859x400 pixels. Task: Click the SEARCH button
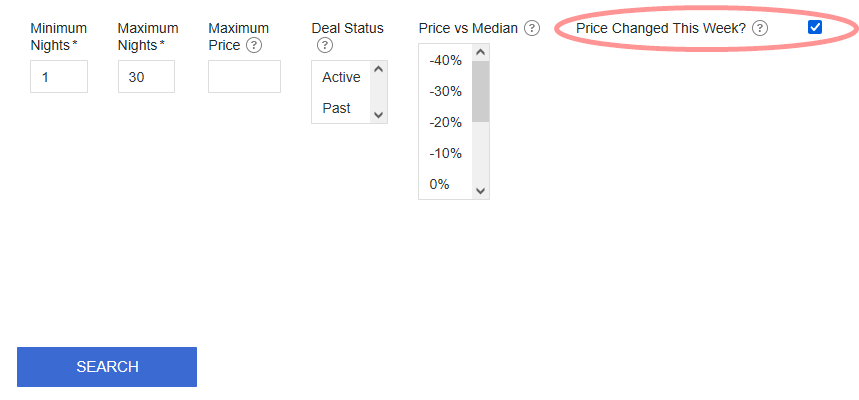point(107,367)
